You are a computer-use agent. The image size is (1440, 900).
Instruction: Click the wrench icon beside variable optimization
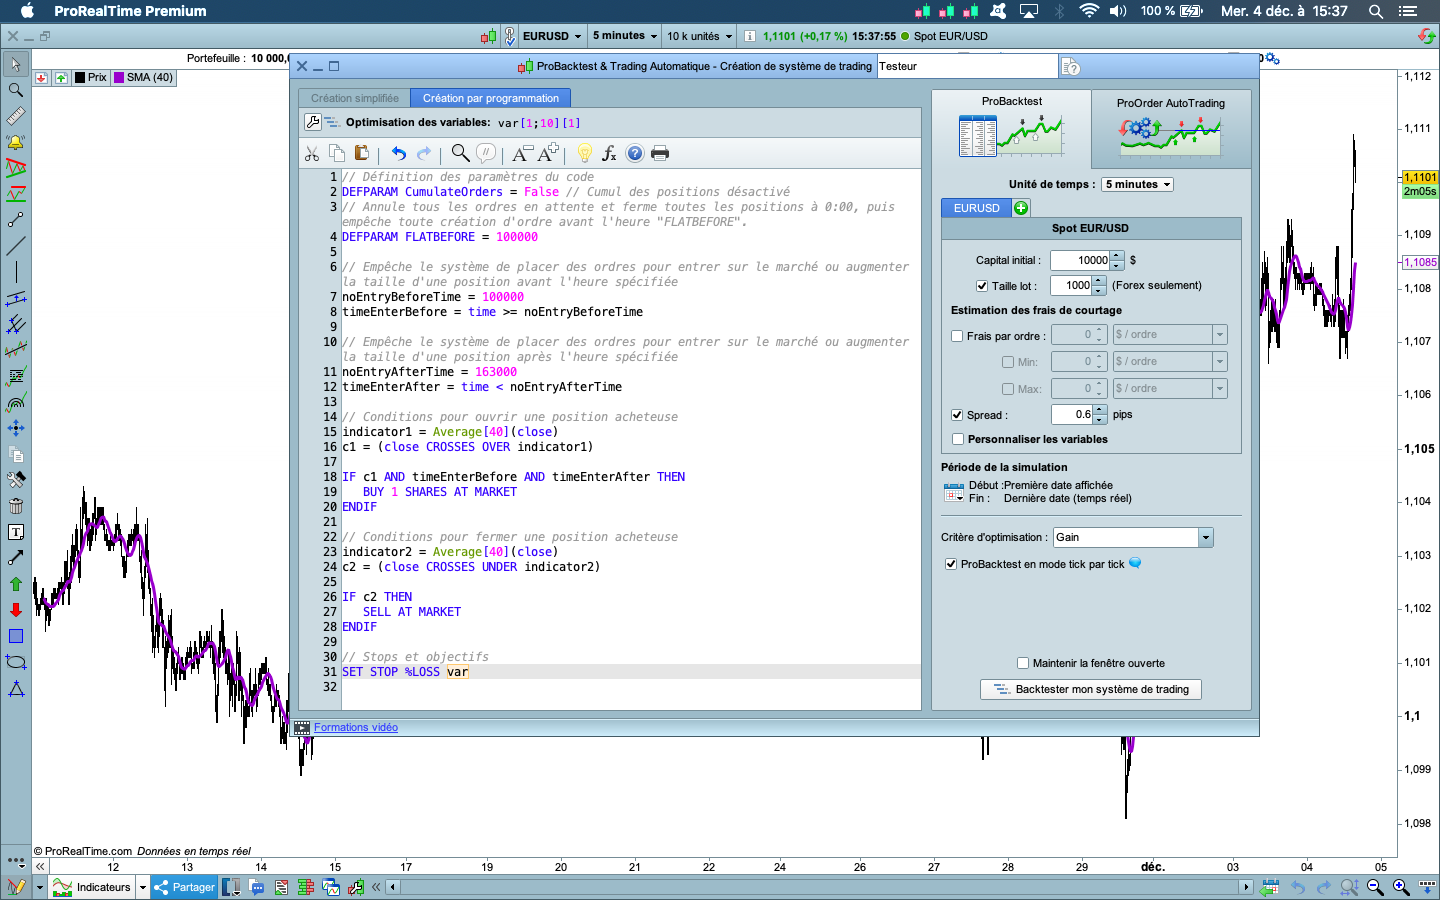pos(313,122)
